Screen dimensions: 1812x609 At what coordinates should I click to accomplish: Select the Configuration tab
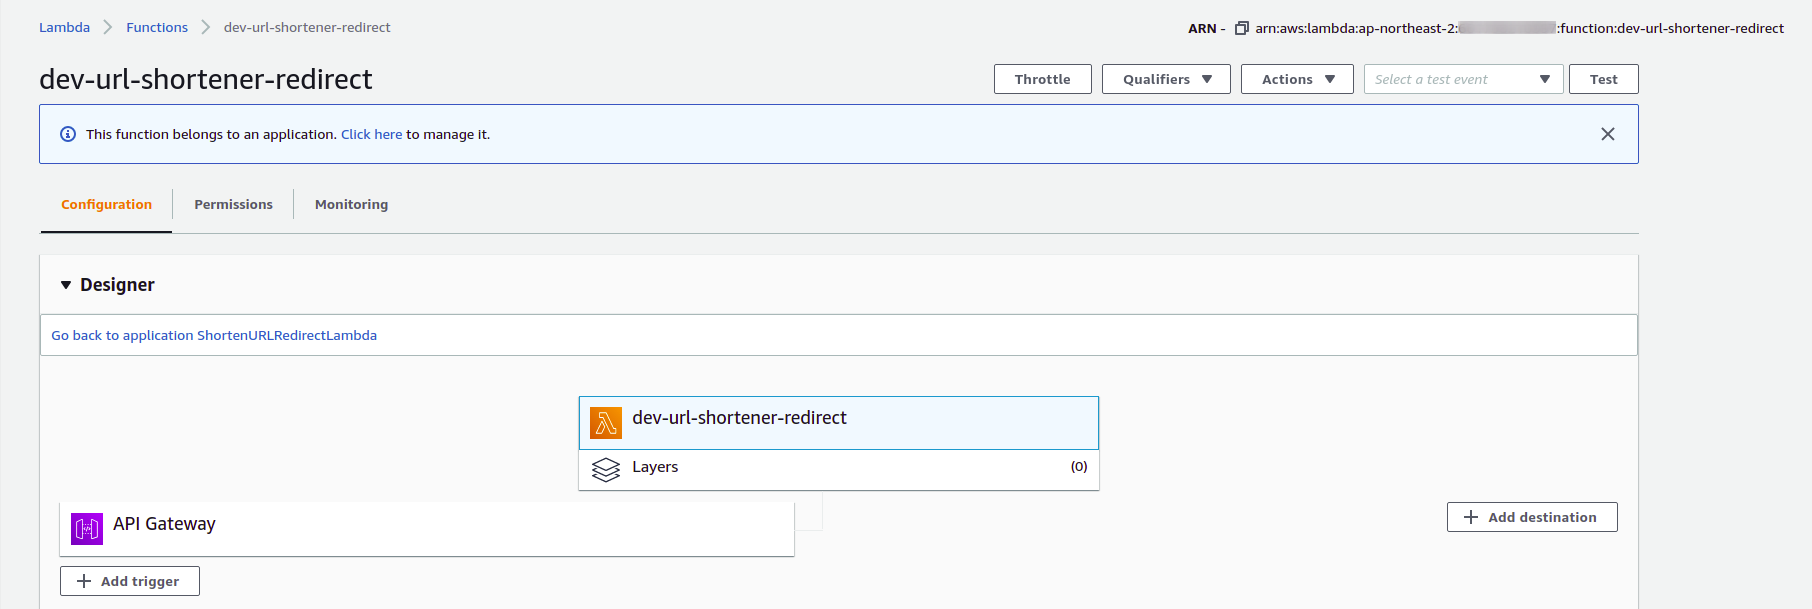point(106,204)
